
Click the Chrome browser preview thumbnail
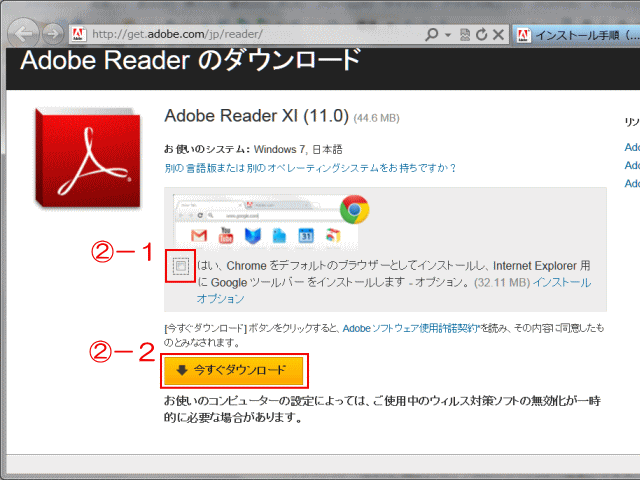266,222
